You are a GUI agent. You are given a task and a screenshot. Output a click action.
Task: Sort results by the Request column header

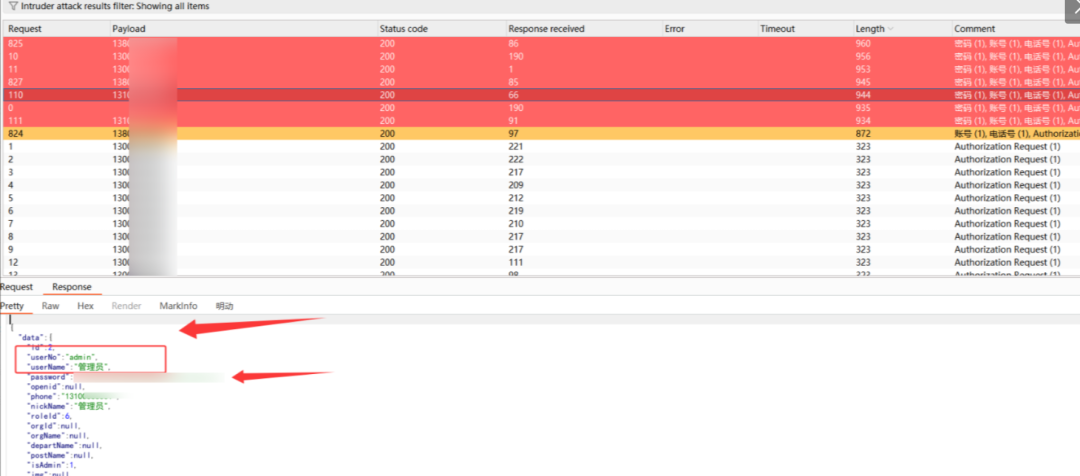[x=25, y=29]
